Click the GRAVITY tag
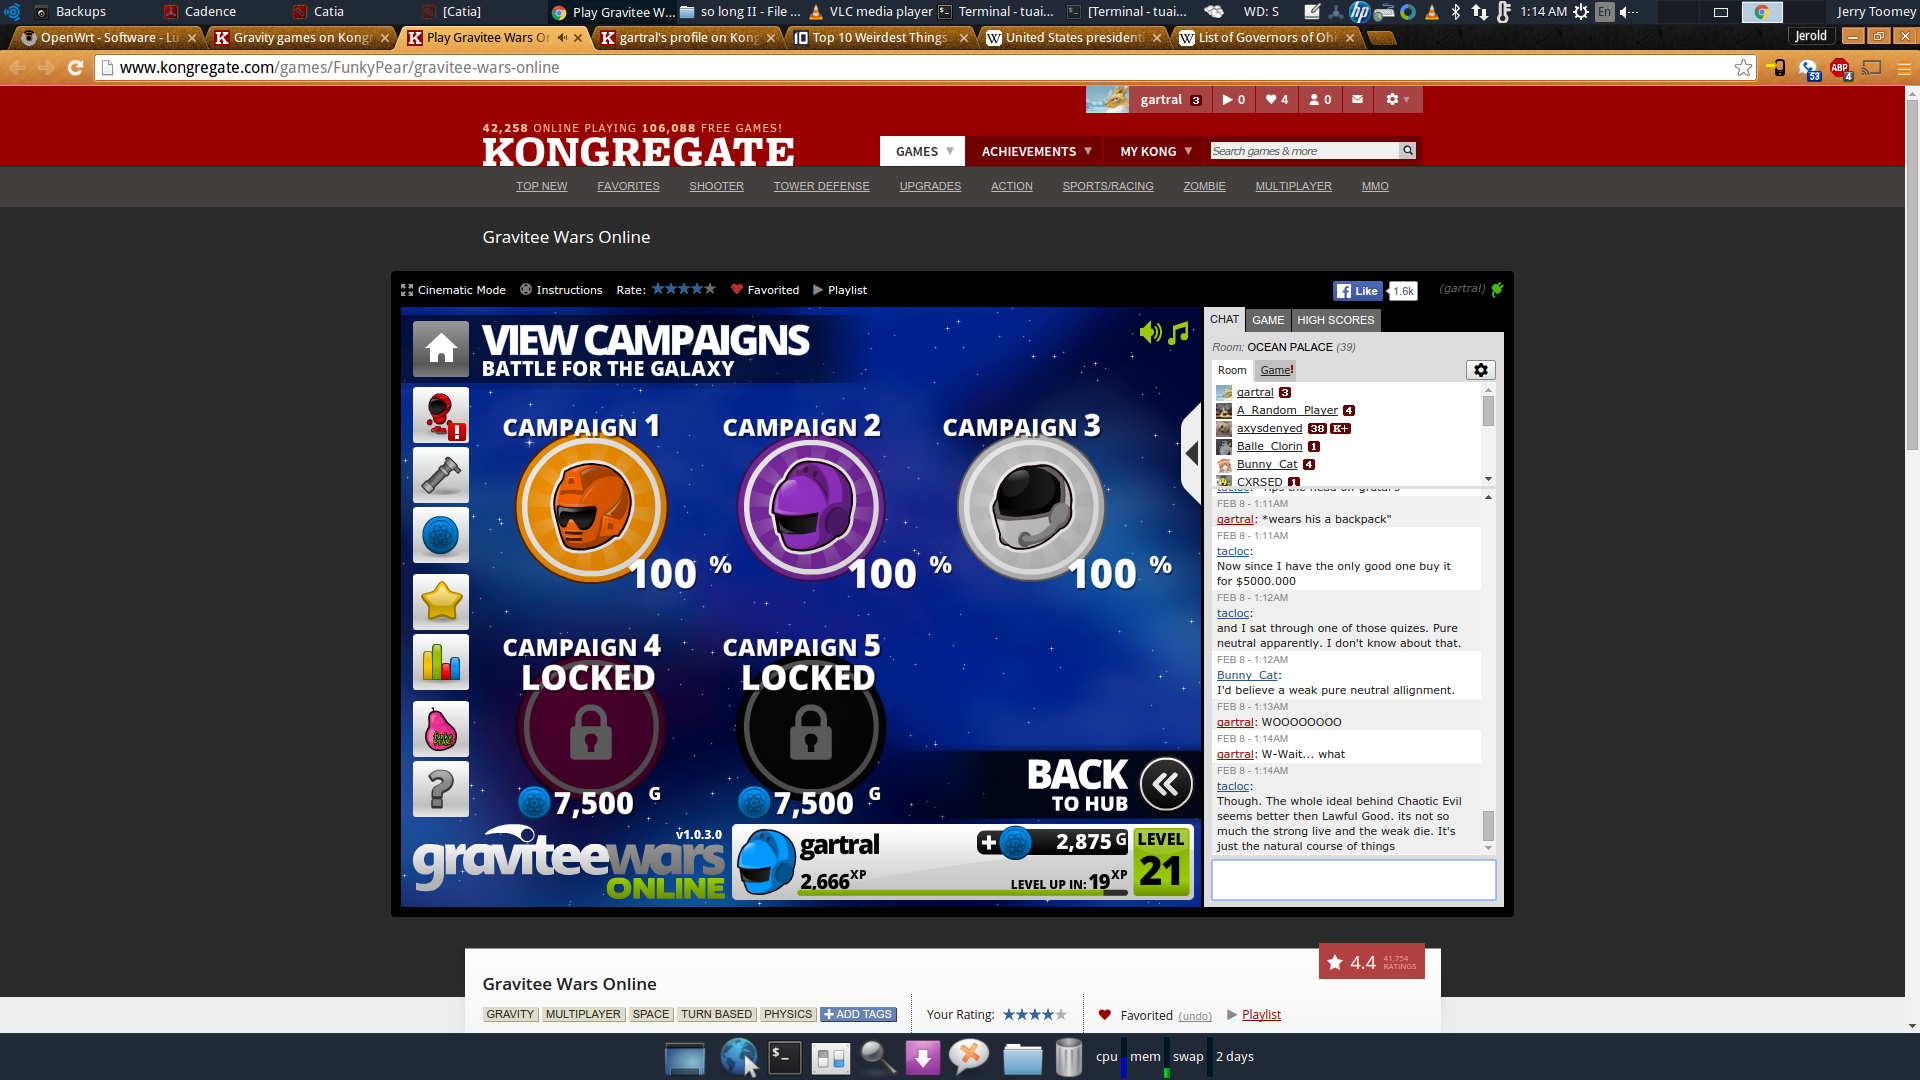This screenshot has height=1080, width=1920. pyautogui.click(x=510, y=1014)
